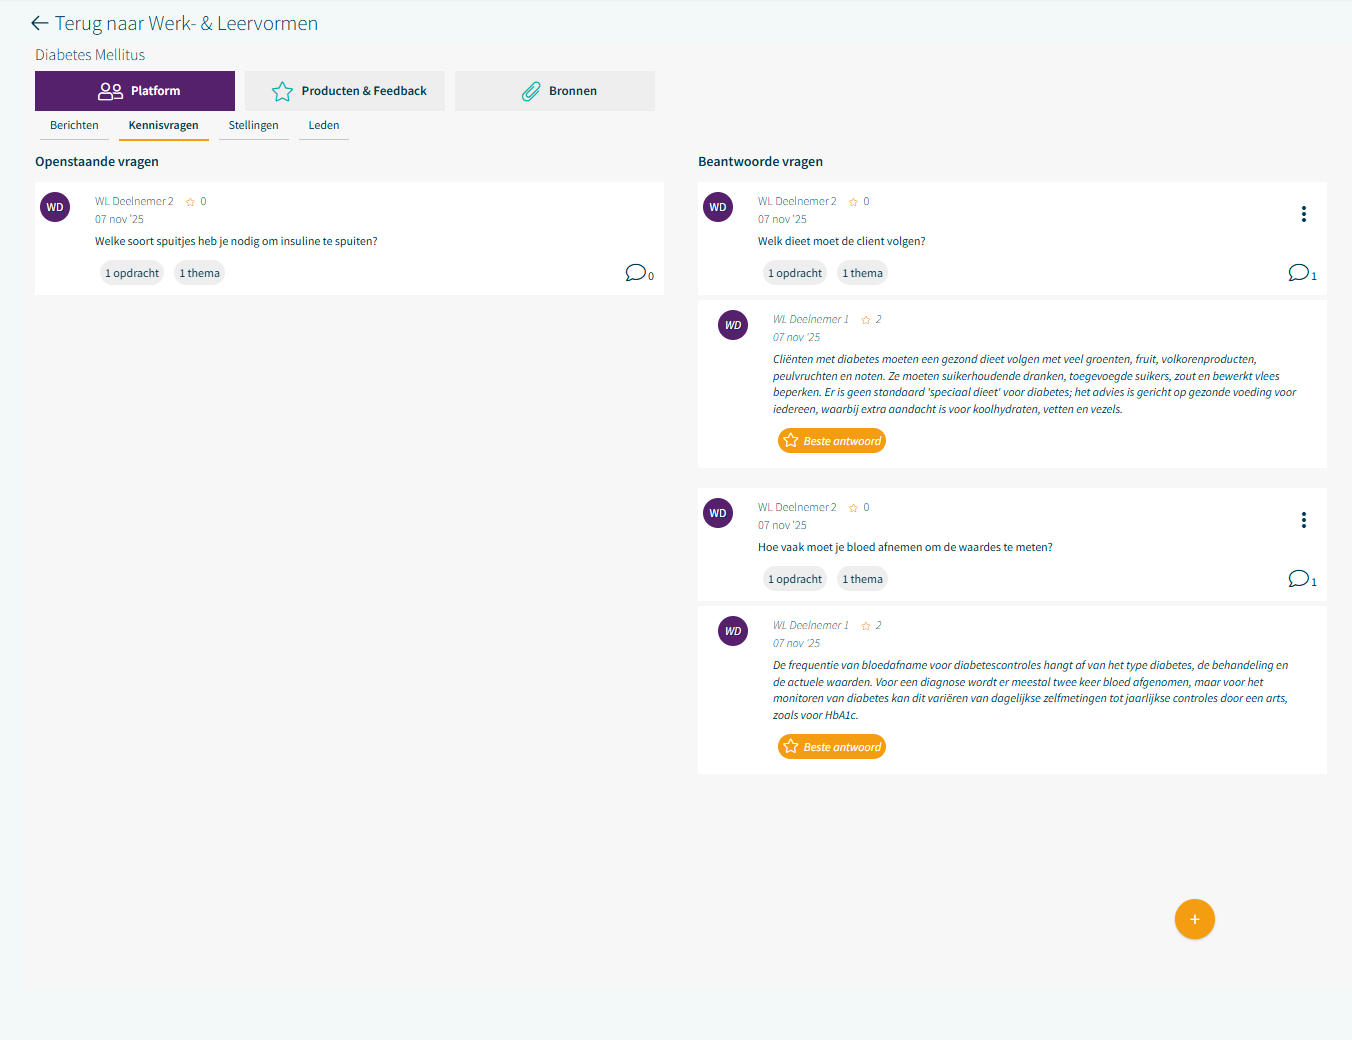The image size is (1352, 1040).
Task: Open comments on the insuline spuiten question
Action: click(x=636, y=273)
